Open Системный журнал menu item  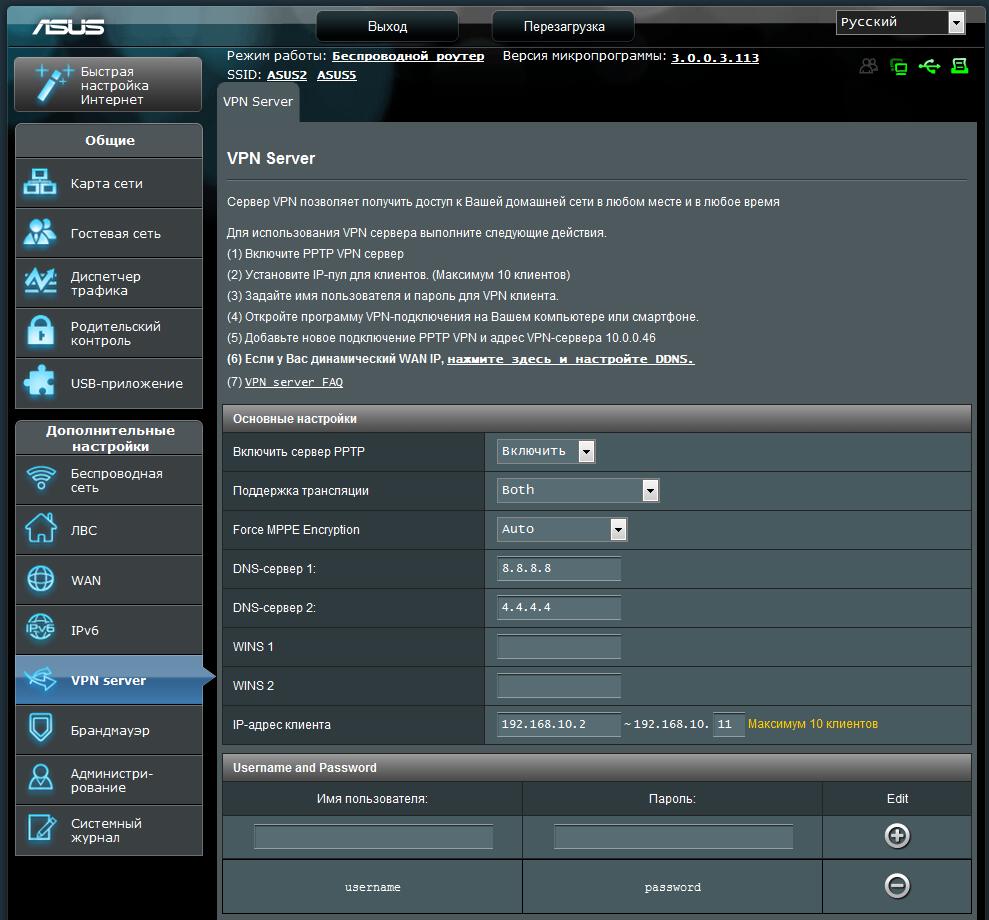pyautogui.click(x=109, y=829)
